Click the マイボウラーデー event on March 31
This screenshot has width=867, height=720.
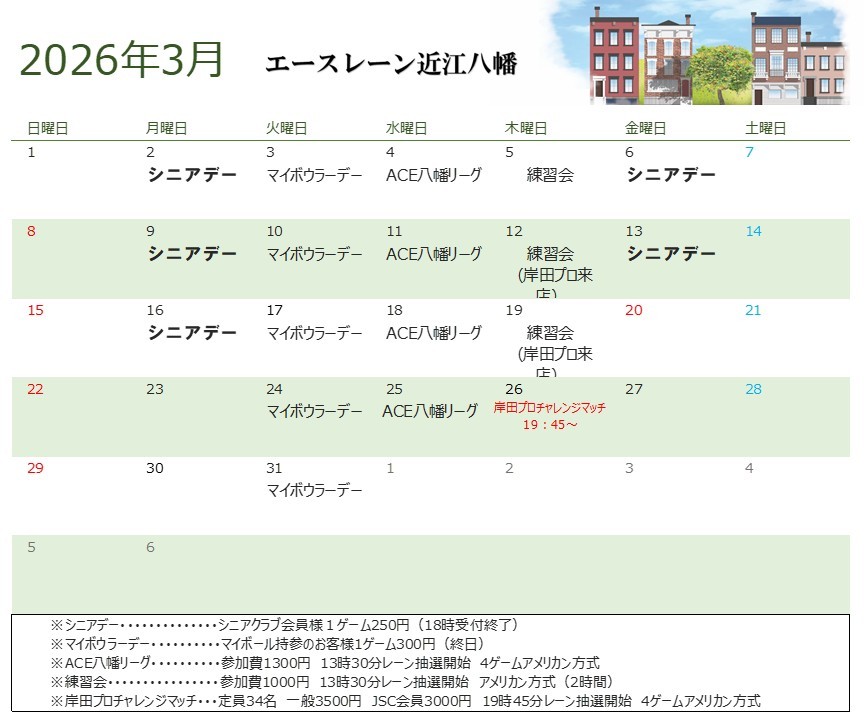click(x=313, y=490)
